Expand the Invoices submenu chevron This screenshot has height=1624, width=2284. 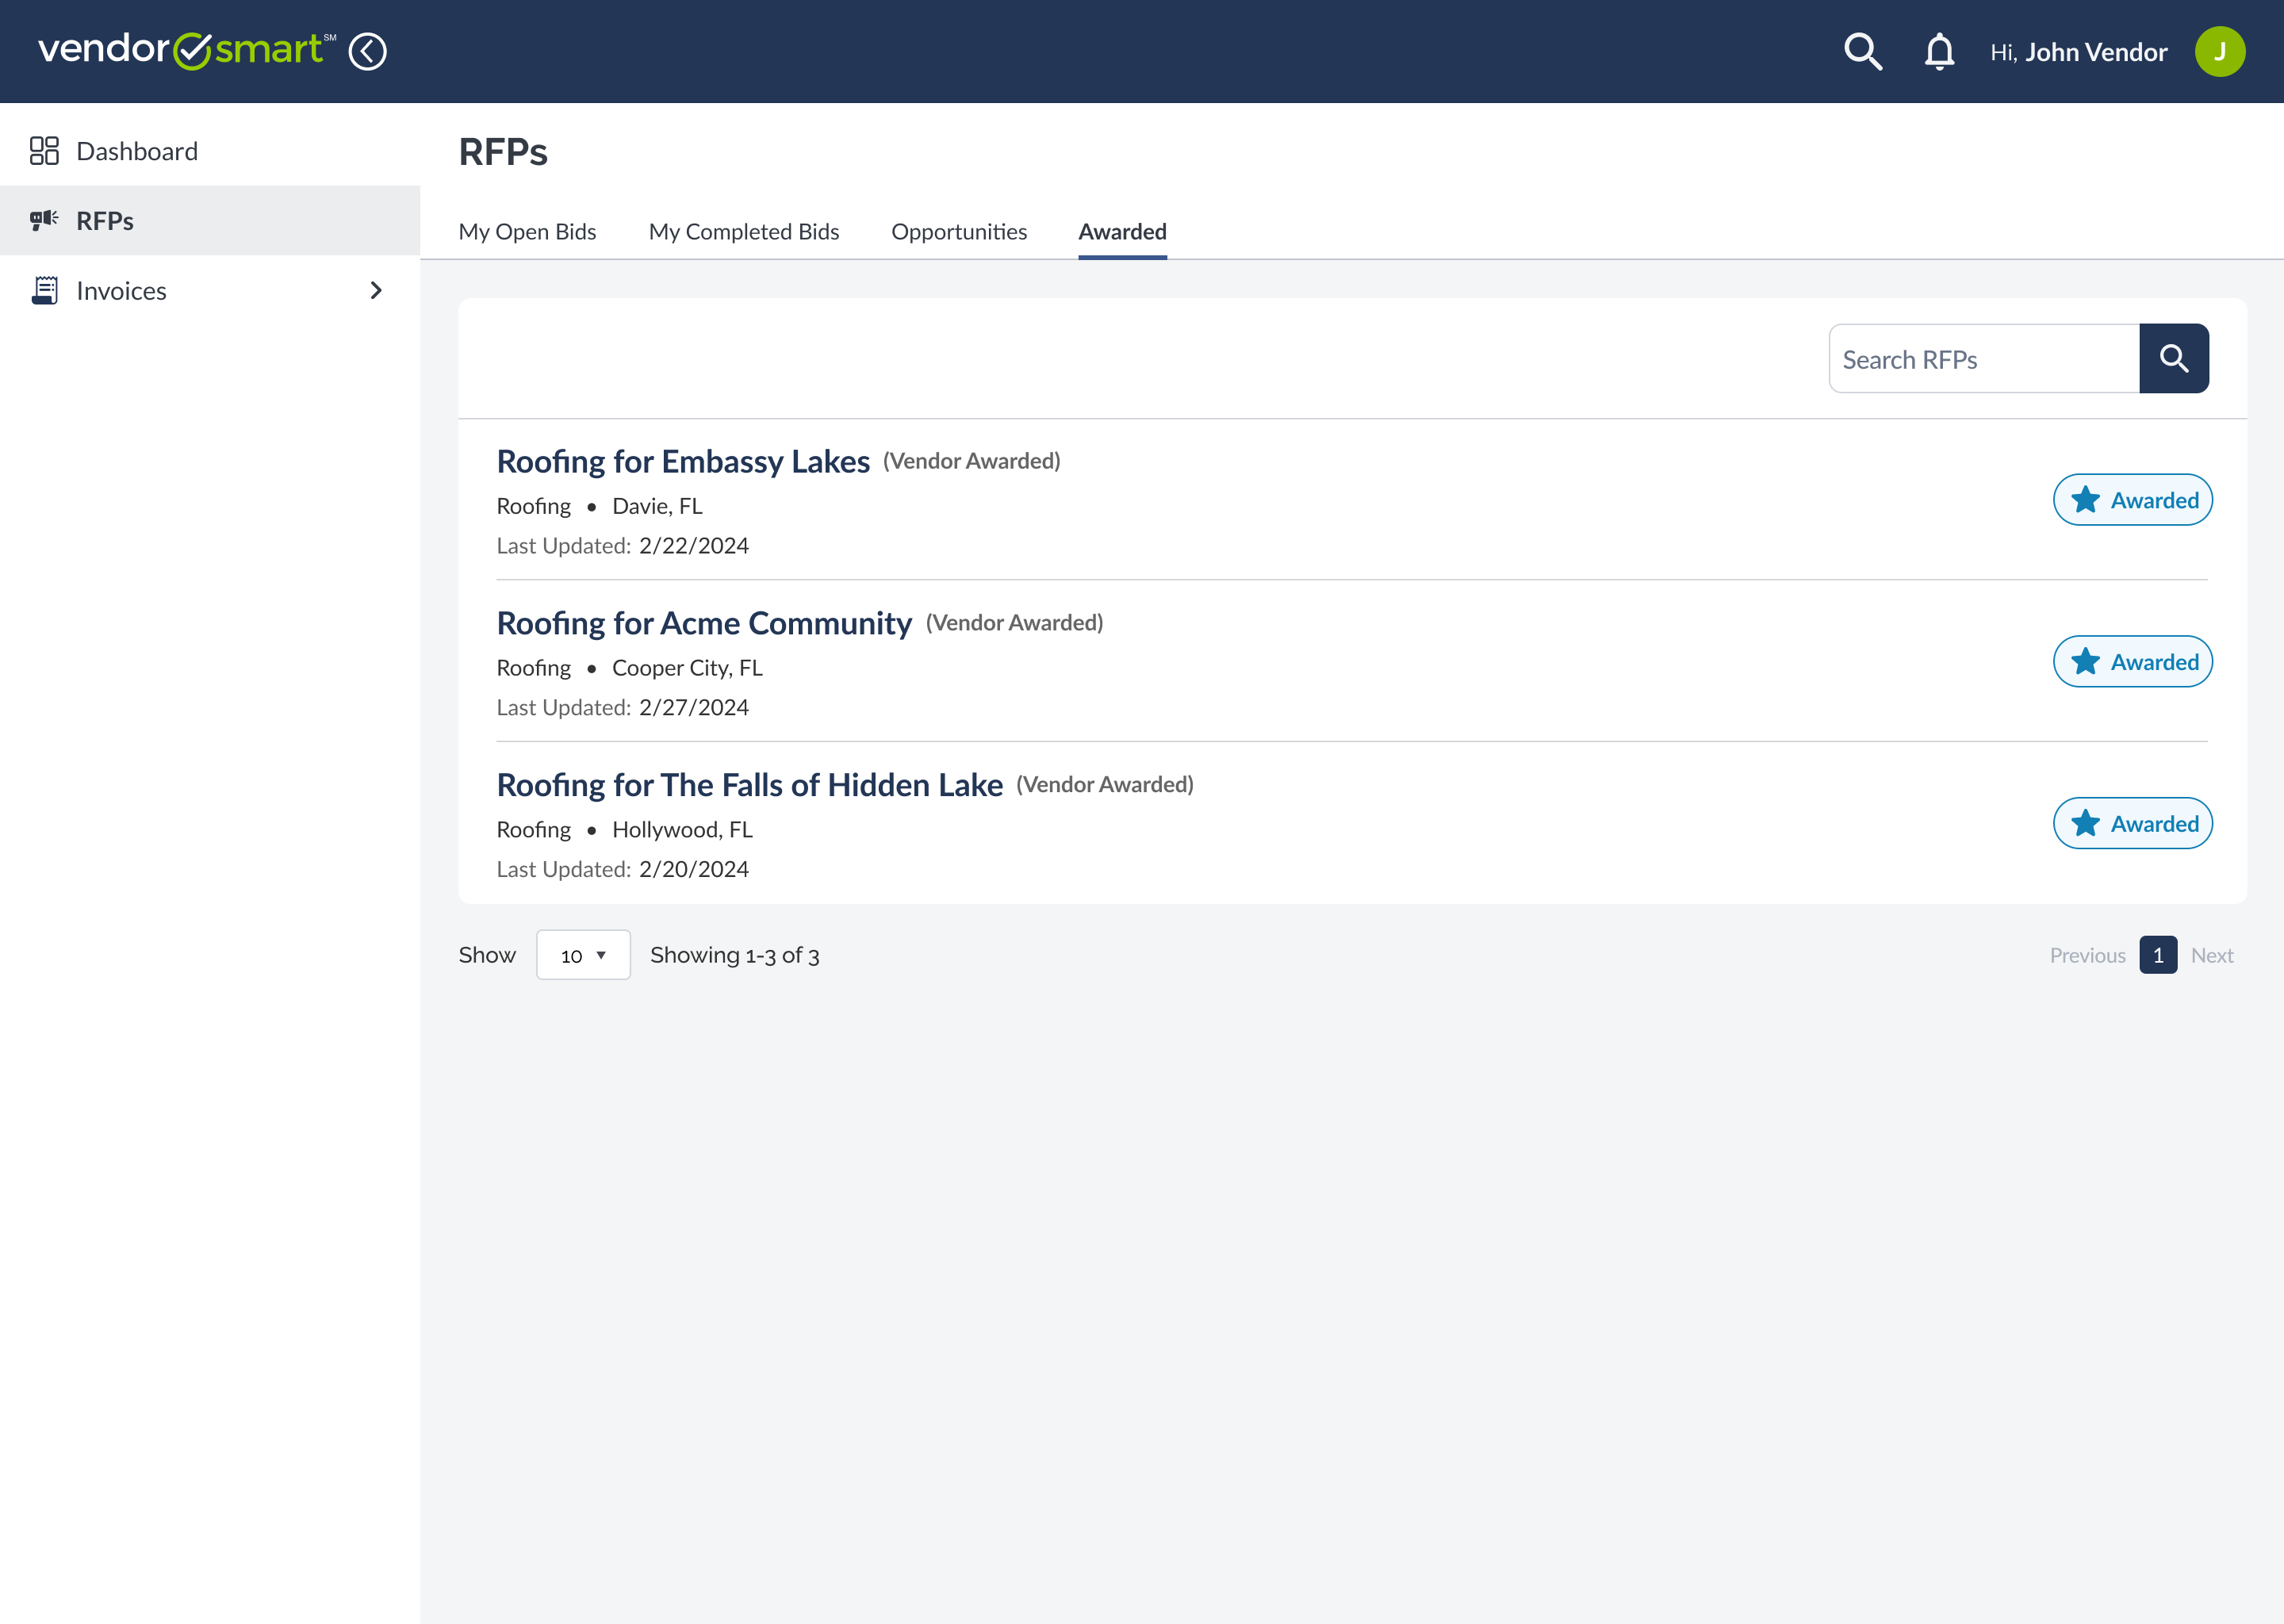376,290
